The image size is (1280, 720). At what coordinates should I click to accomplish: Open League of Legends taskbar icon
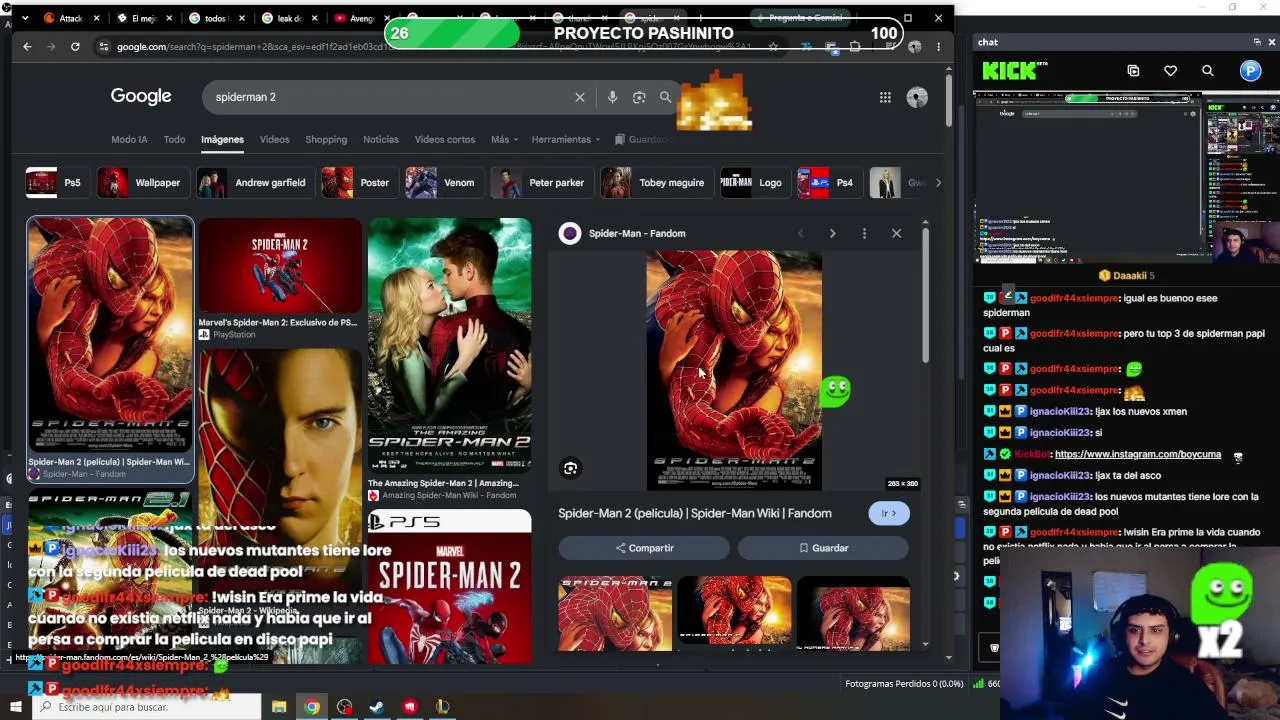442,707
